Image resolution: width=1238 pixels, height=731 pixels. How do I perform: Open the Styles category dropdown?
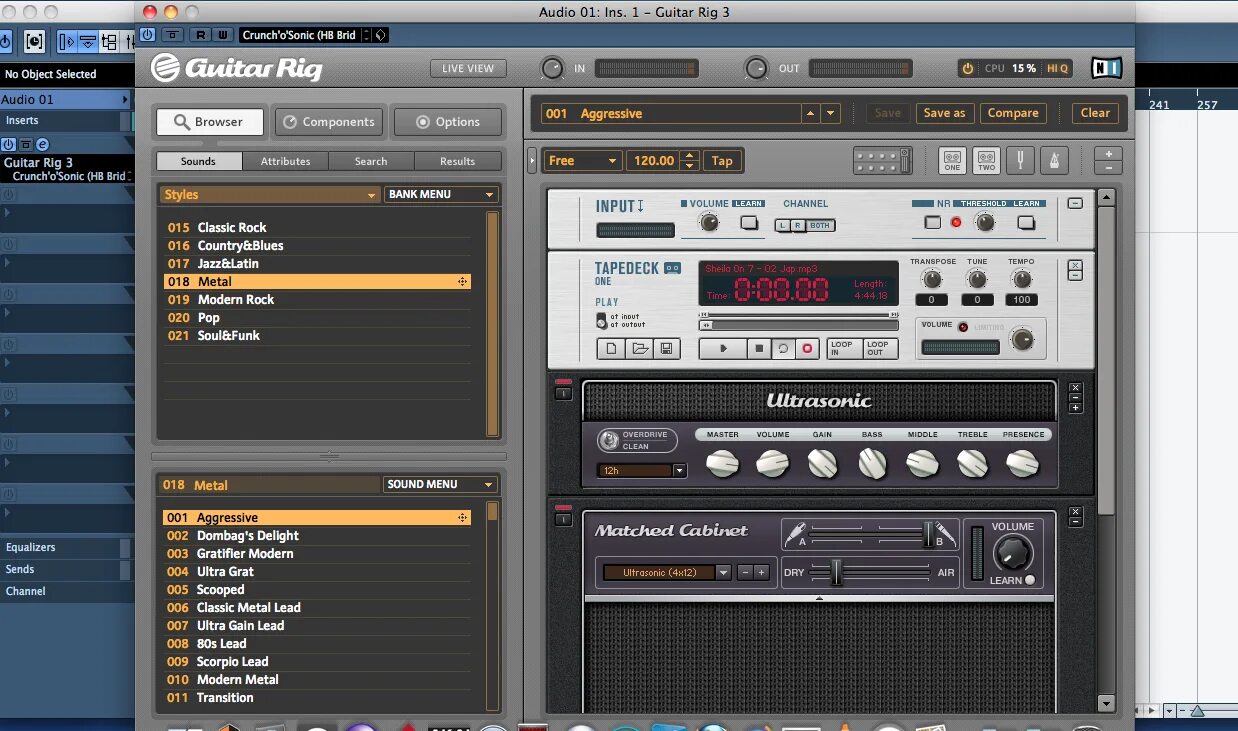[270, 195]
